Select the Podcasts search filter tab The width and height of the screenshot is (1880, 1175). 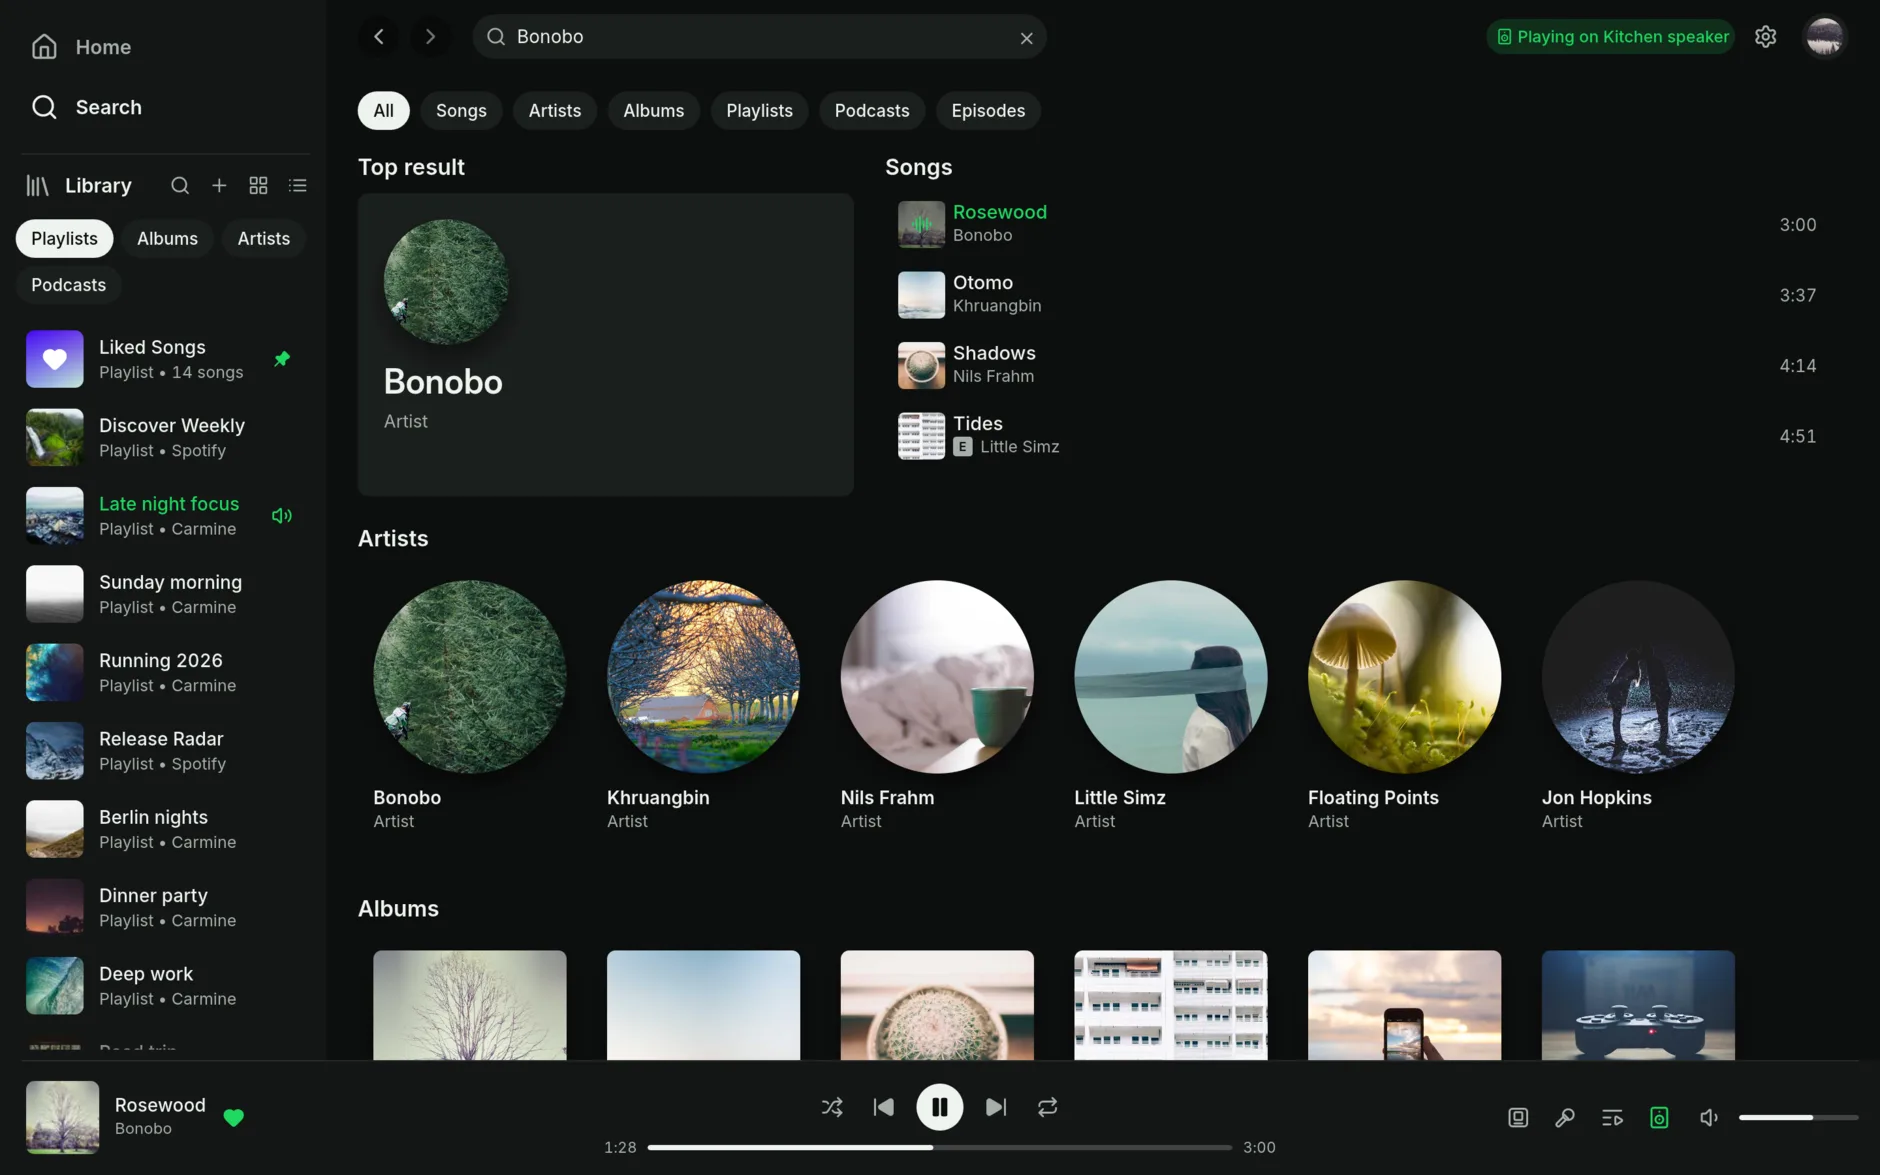872,111
